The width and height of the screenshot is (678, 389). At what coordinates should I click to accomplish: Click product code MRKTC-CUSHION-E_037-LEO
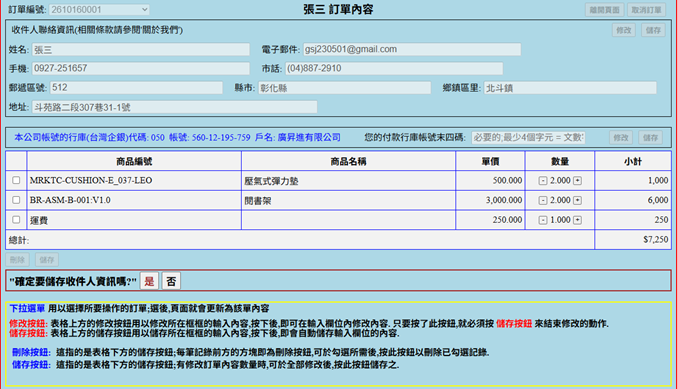pyautogui.click(x=91, y=180)
